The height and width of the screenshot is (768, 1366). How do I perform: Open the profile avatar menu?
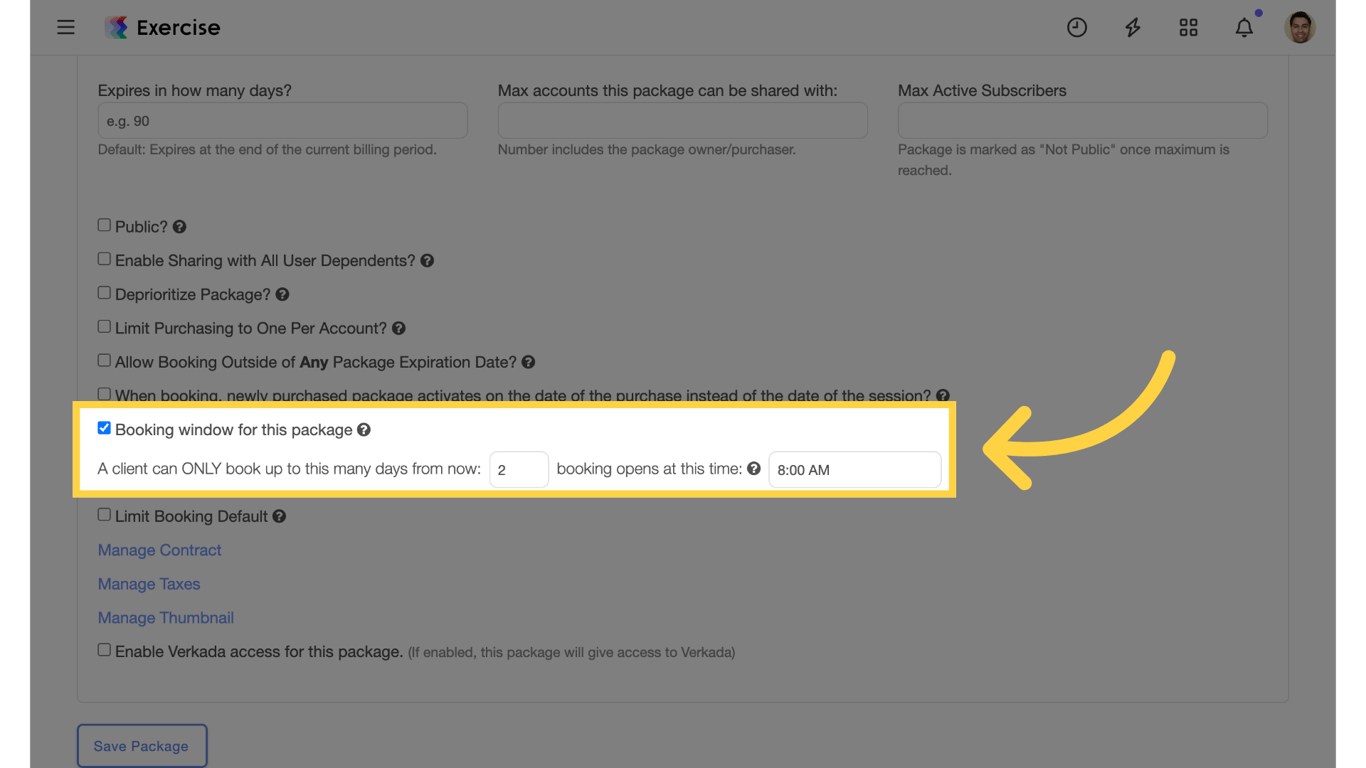click(x=1299, y=27)
